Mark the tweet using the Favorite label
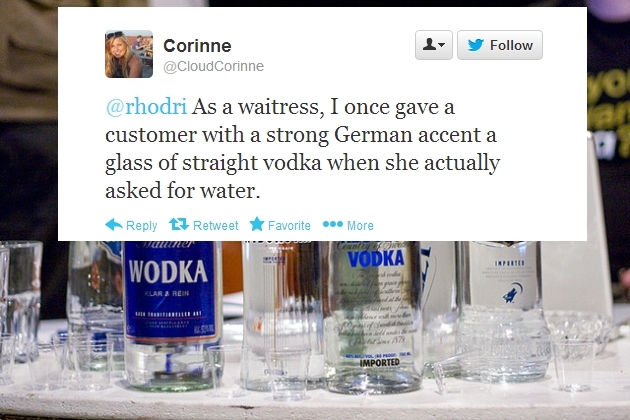 289,225
